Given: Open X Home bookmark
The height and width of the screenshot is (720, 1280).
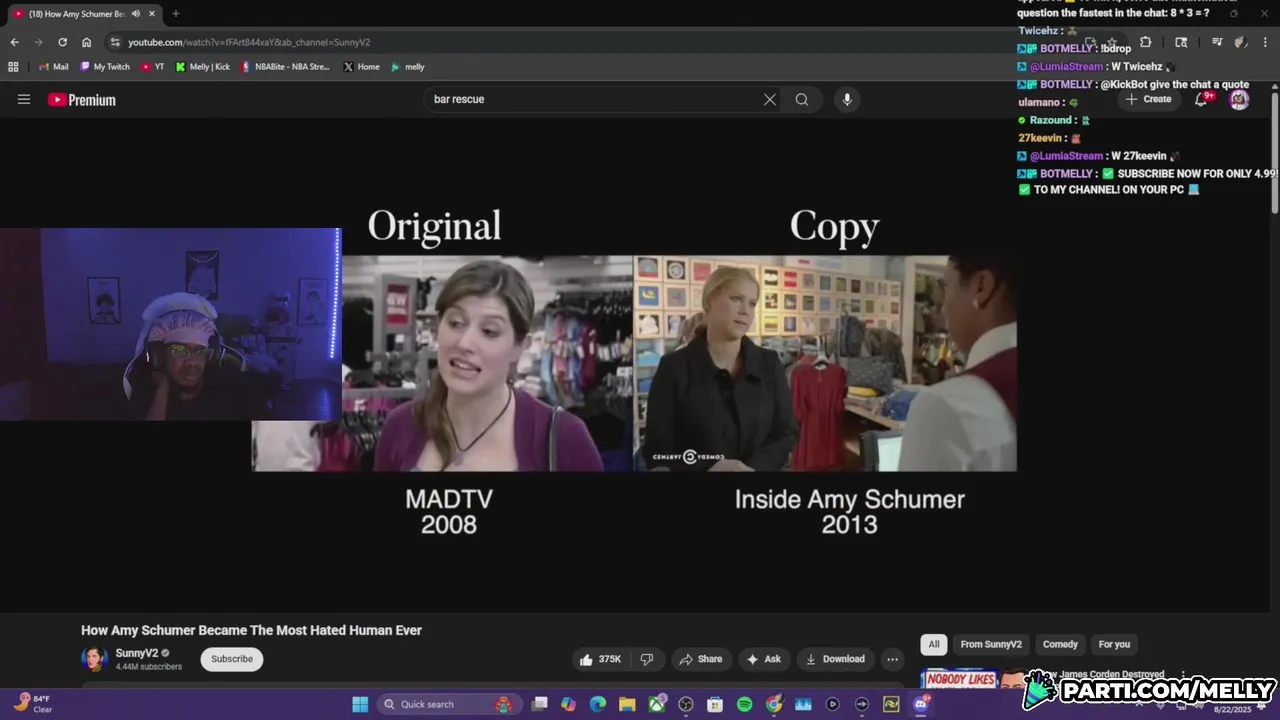Looking at the screenshot, I should coord(361,67).
